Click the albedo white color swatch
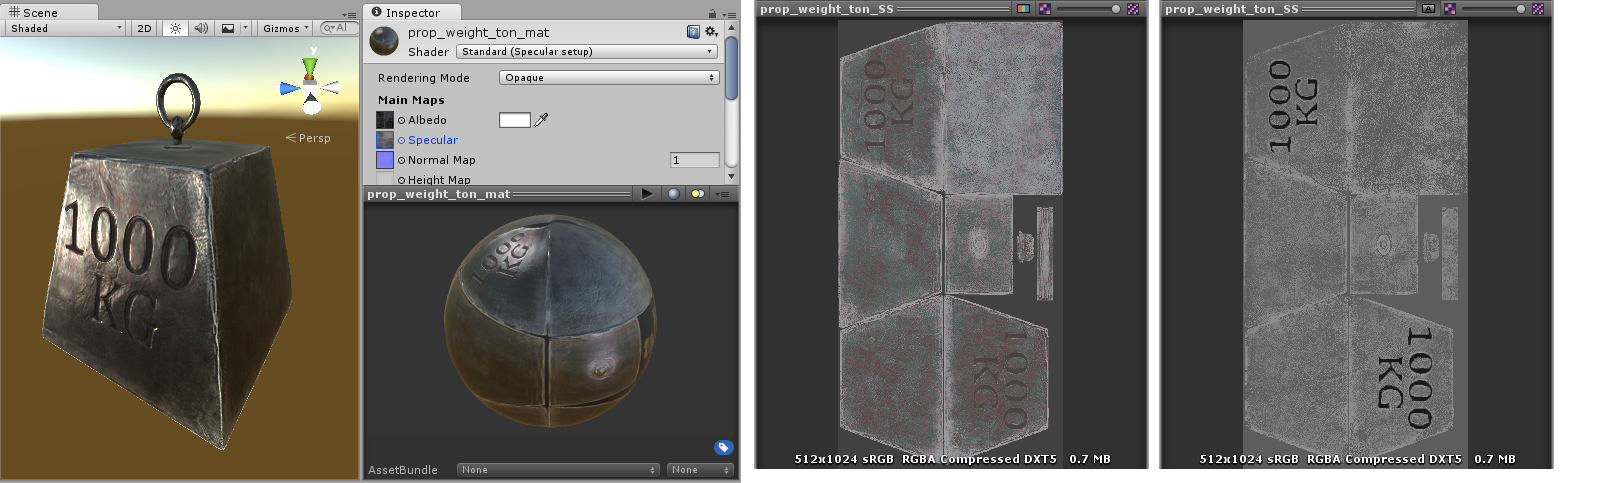The width and height of the screenshot is (1600, 483). 514,120
